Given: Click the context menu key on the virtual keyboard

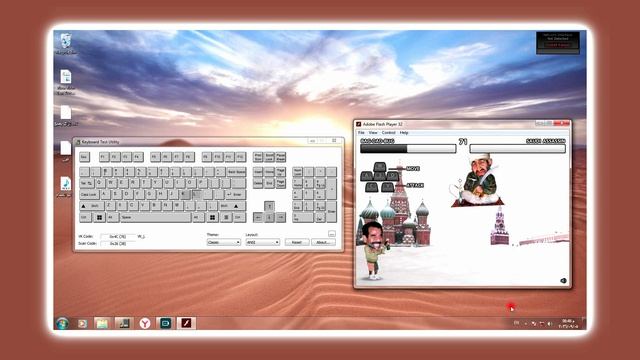Looking at the screenshot, I should [x=226, y=218].
